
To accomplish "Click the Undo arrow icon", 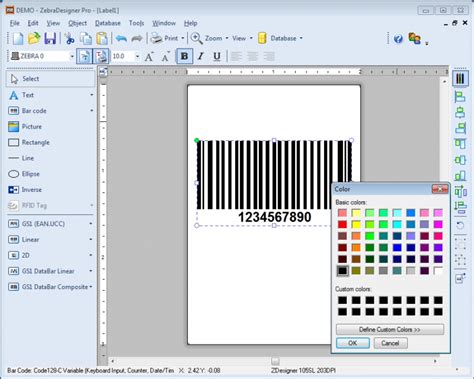I will pyautogui.click(x=121, y=38).
